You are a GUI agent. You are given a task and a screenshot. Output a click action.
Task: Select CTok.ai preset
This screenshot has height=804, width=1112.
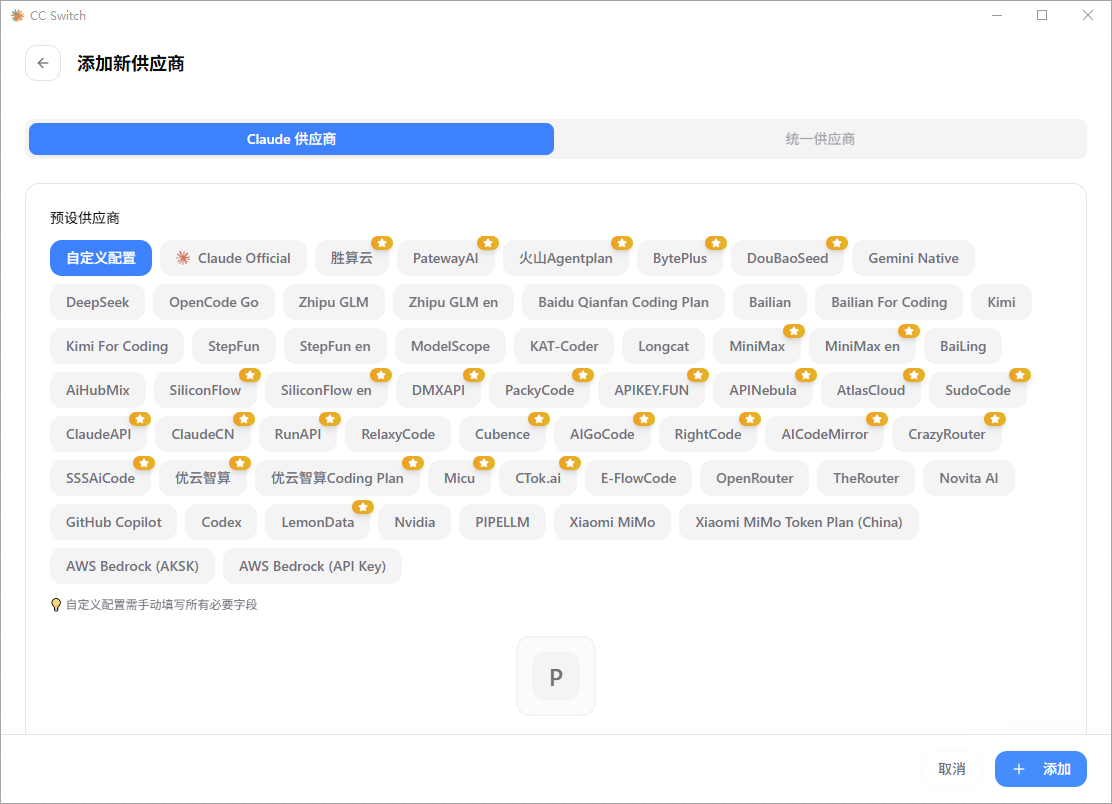[x=538, y=478]
